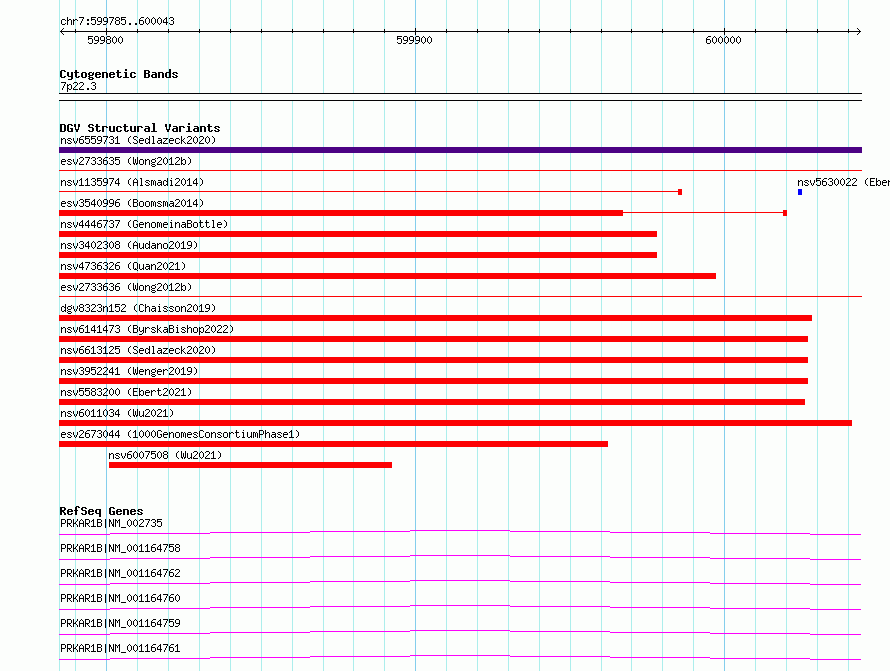
Task: Click variant label nsv1135974 (Alsmadi2014)
Action: point(132,182)
